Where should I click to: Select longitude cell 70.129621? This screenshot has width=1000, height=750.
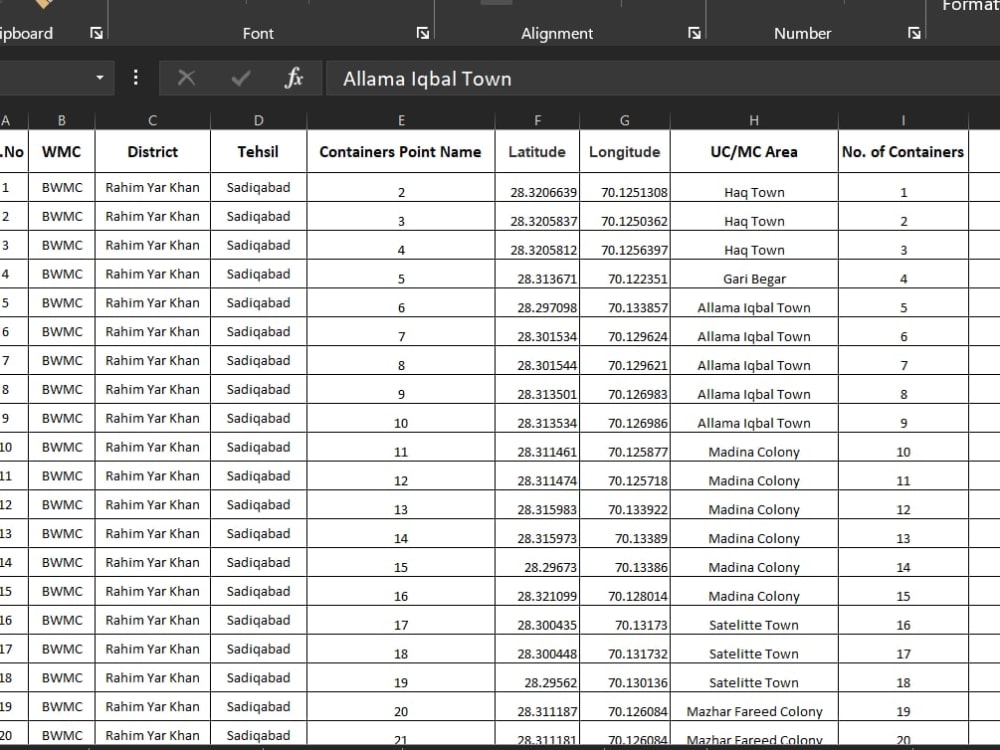coord(625,360)
